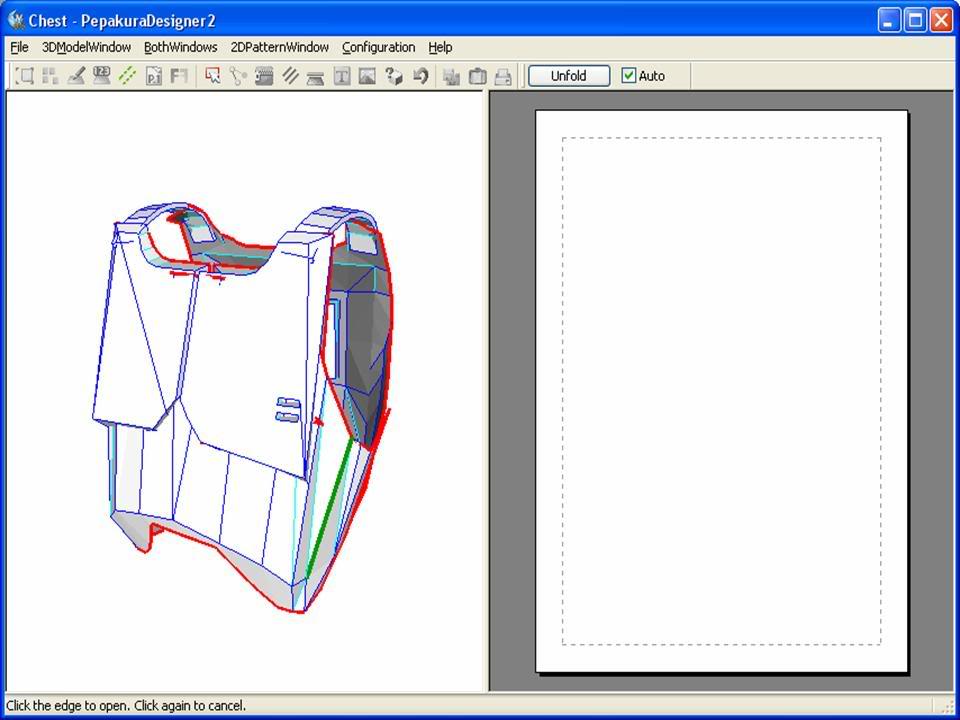
Task: Select the red-box cursor select tool
Action: [212, 76]
